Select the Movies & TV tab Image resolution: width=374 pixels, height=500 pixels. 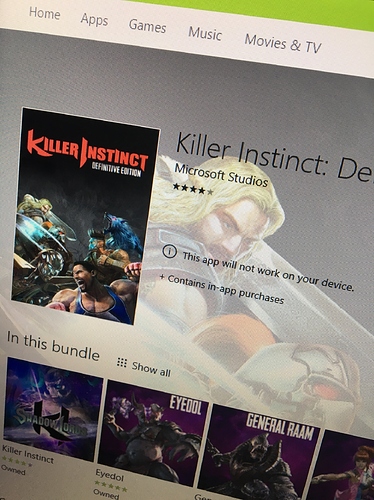tap(283, 44)
